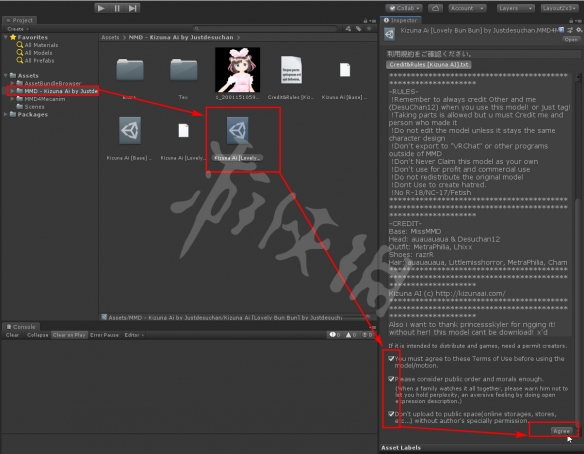The height and width of the screenshot is (454, 584).
Task: Lock the Inspector panel with padlock icon
Action: (571, 20)
